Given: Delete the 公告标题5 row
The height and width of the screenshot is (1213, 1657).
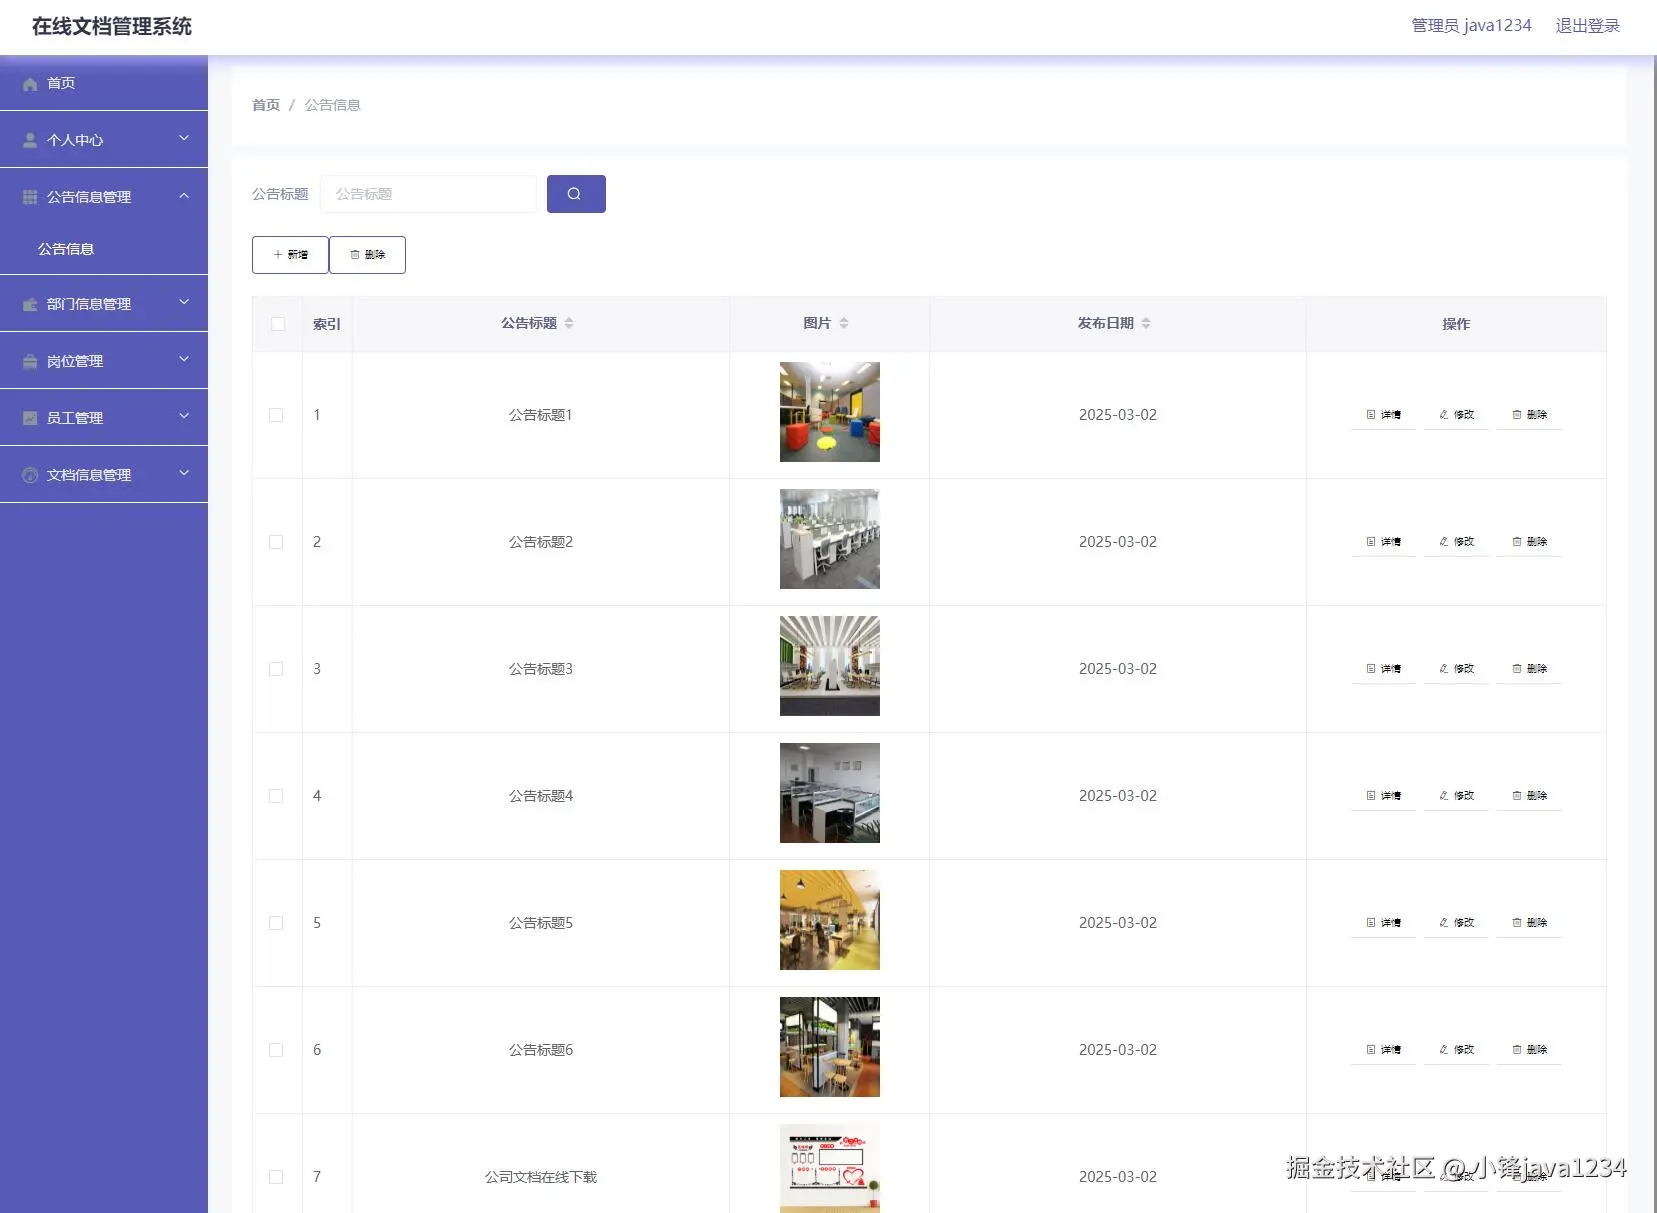Looking at the screenshot, I should 1529,923.
